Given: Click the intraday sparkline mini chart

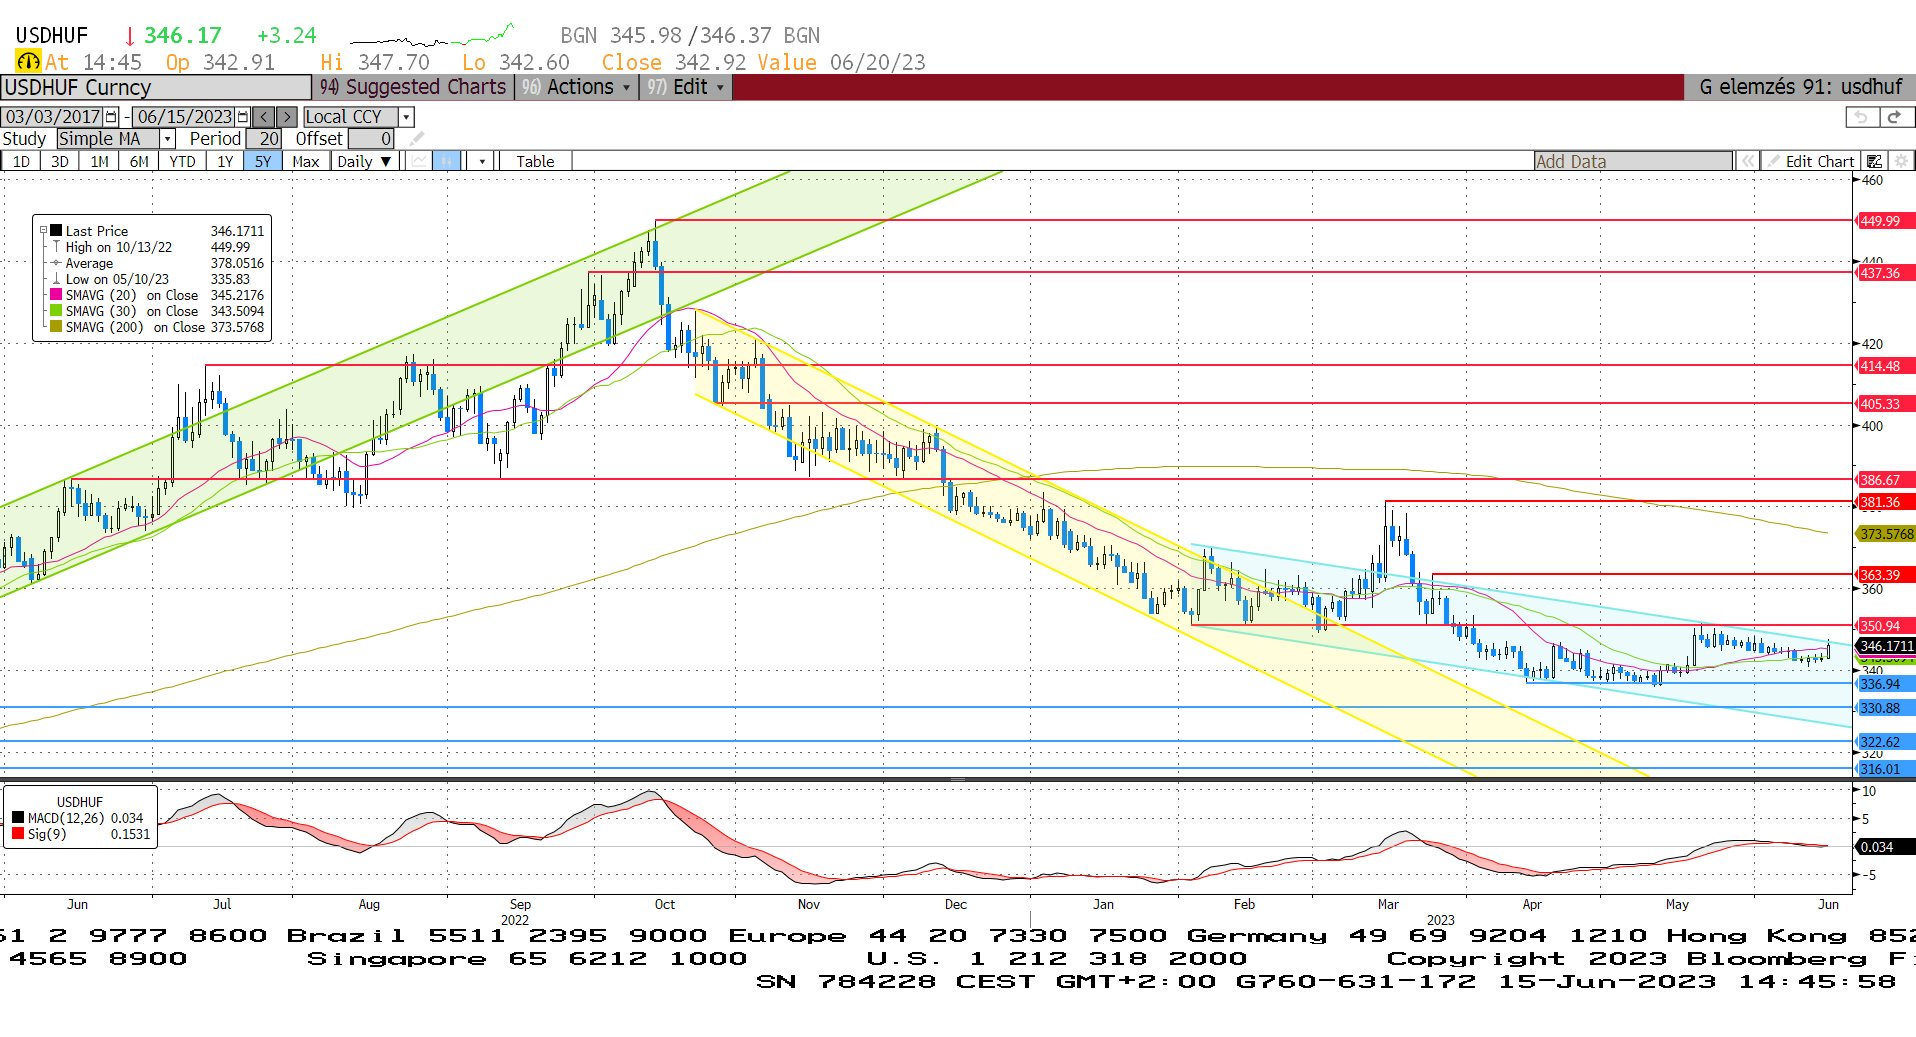Looking at the screenshot, I should pyautogui.click(x=432, y=36).
